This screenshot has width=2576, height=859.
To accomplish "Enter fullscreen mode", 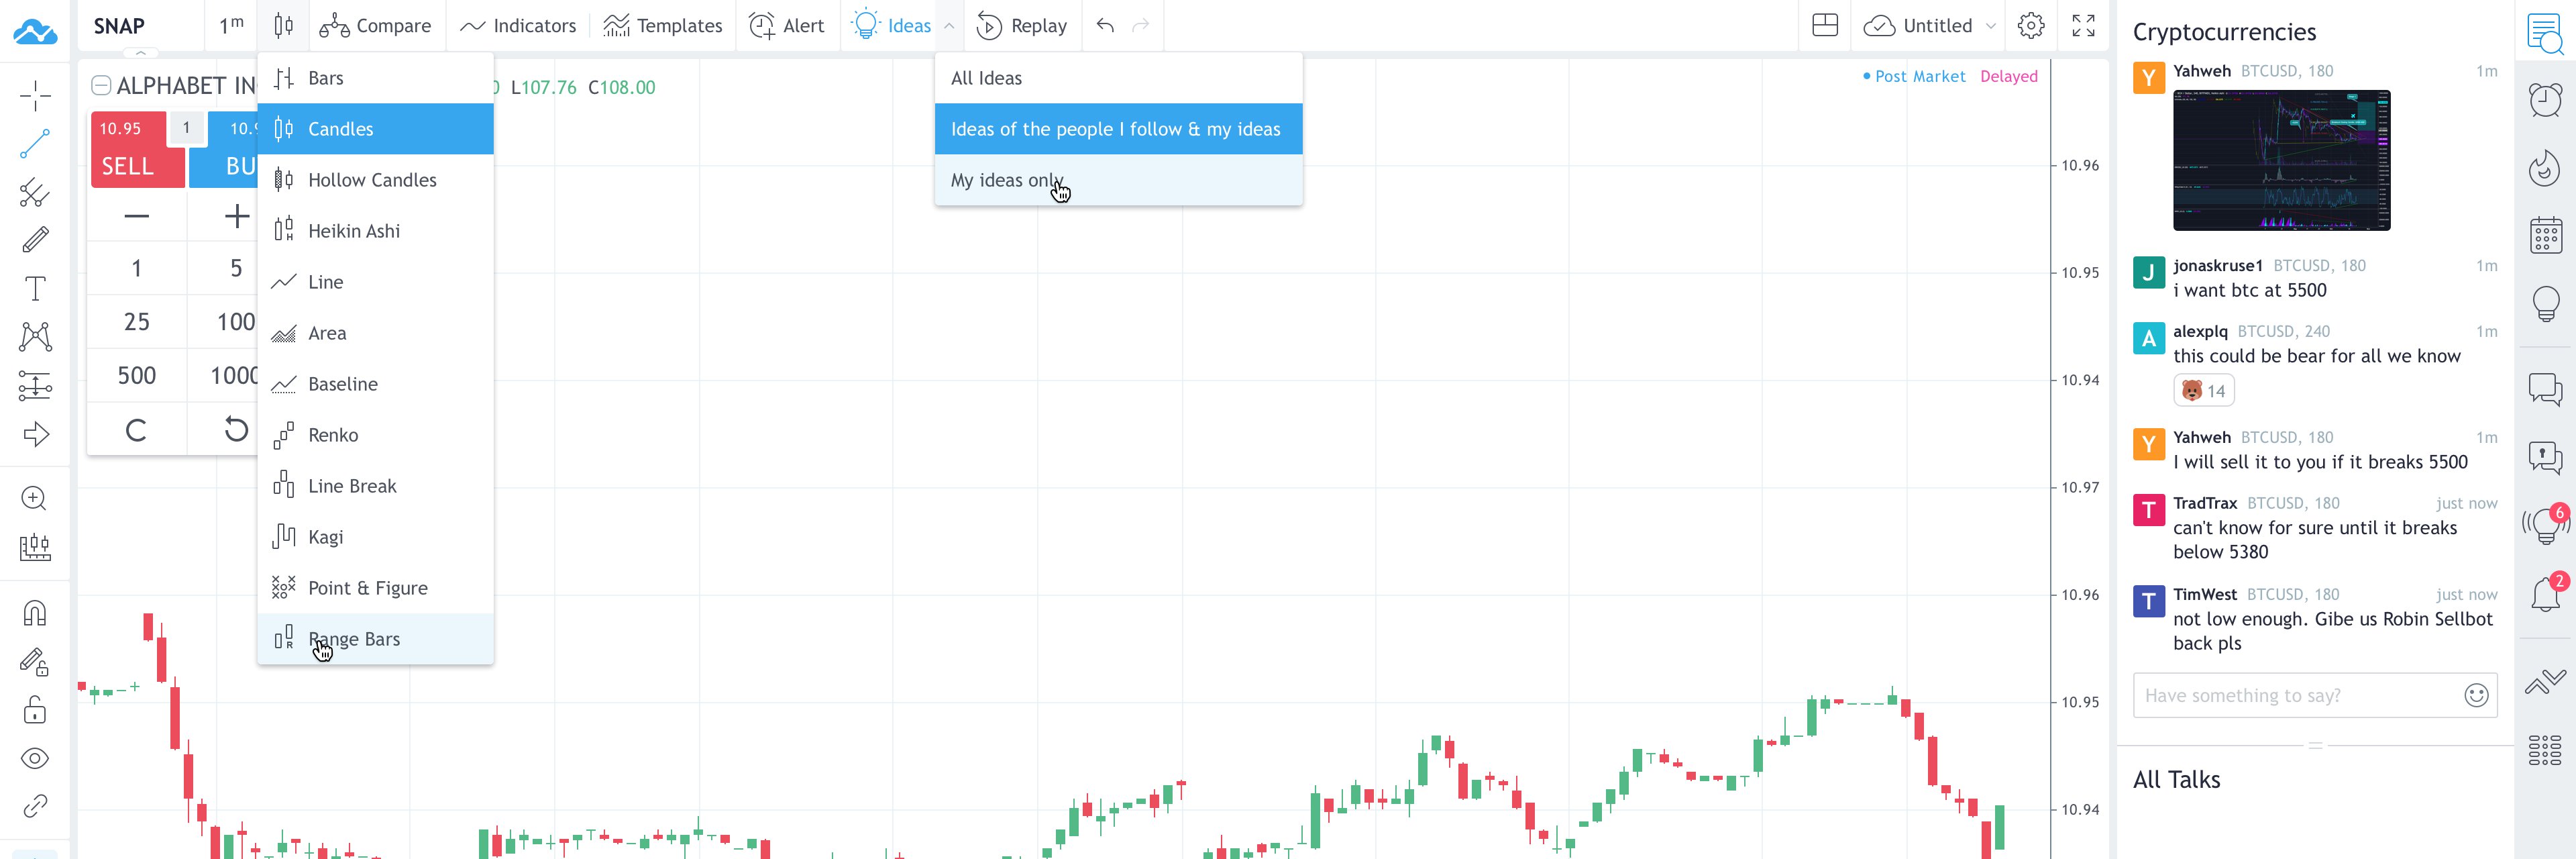I will coord(2083,25).
